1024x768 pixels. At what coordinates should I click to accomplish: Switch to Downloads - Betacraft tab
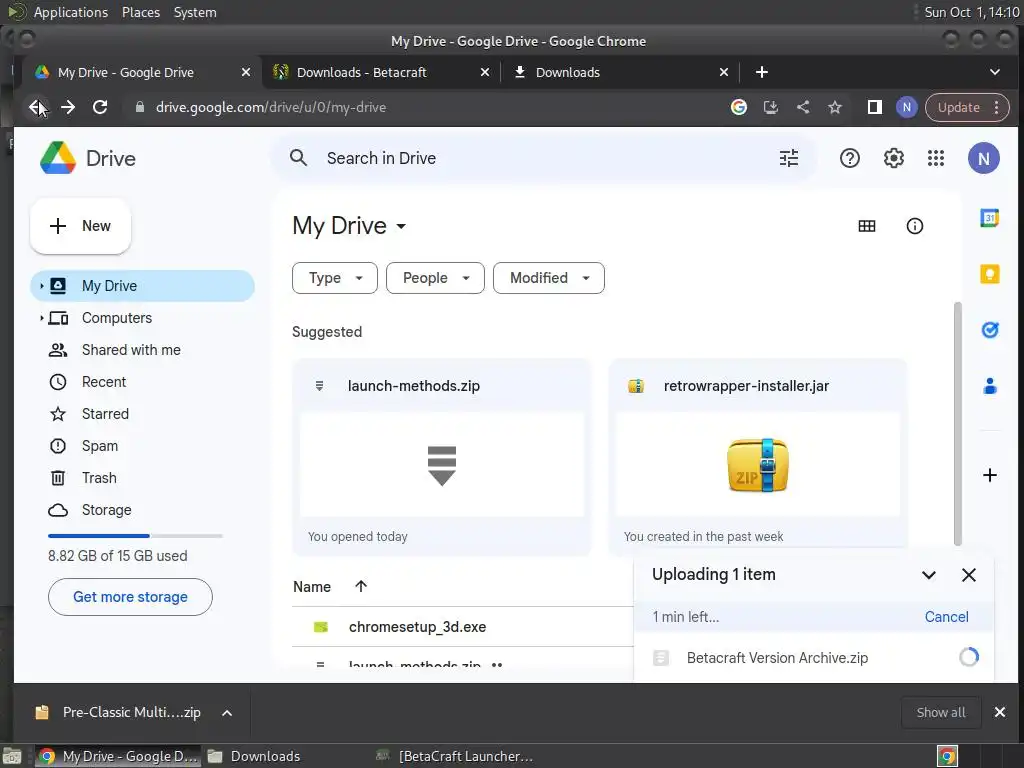point(381,72)
